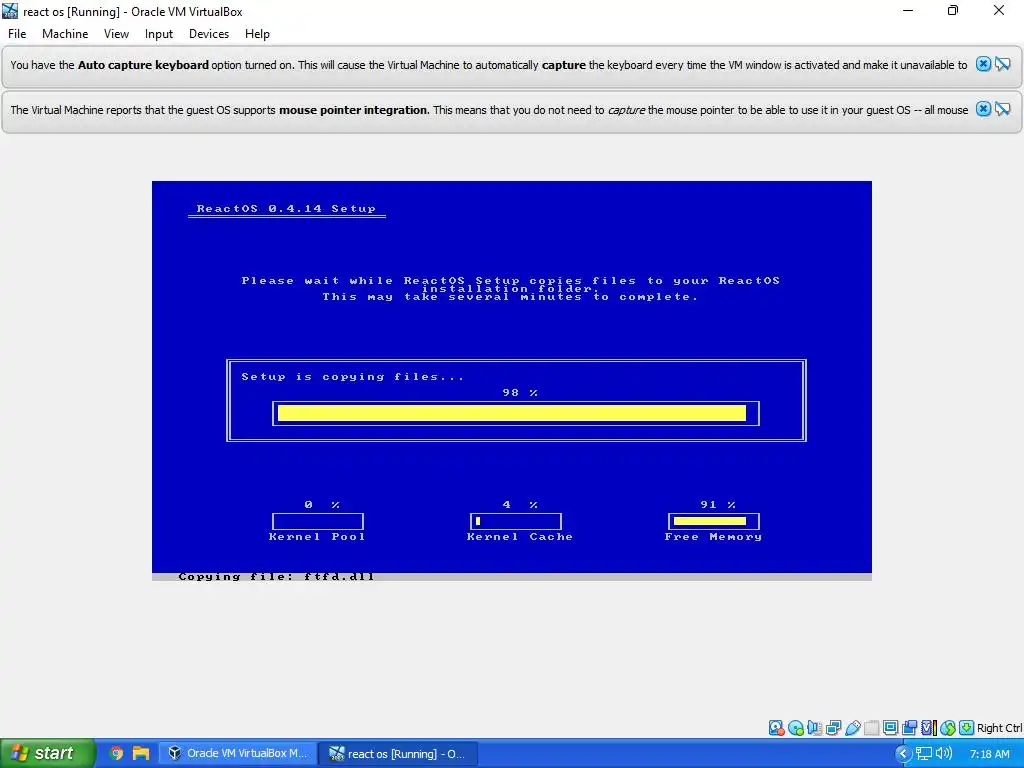Click the virtualization features chip icon
1024x768 pixels.
pos(929,728)
